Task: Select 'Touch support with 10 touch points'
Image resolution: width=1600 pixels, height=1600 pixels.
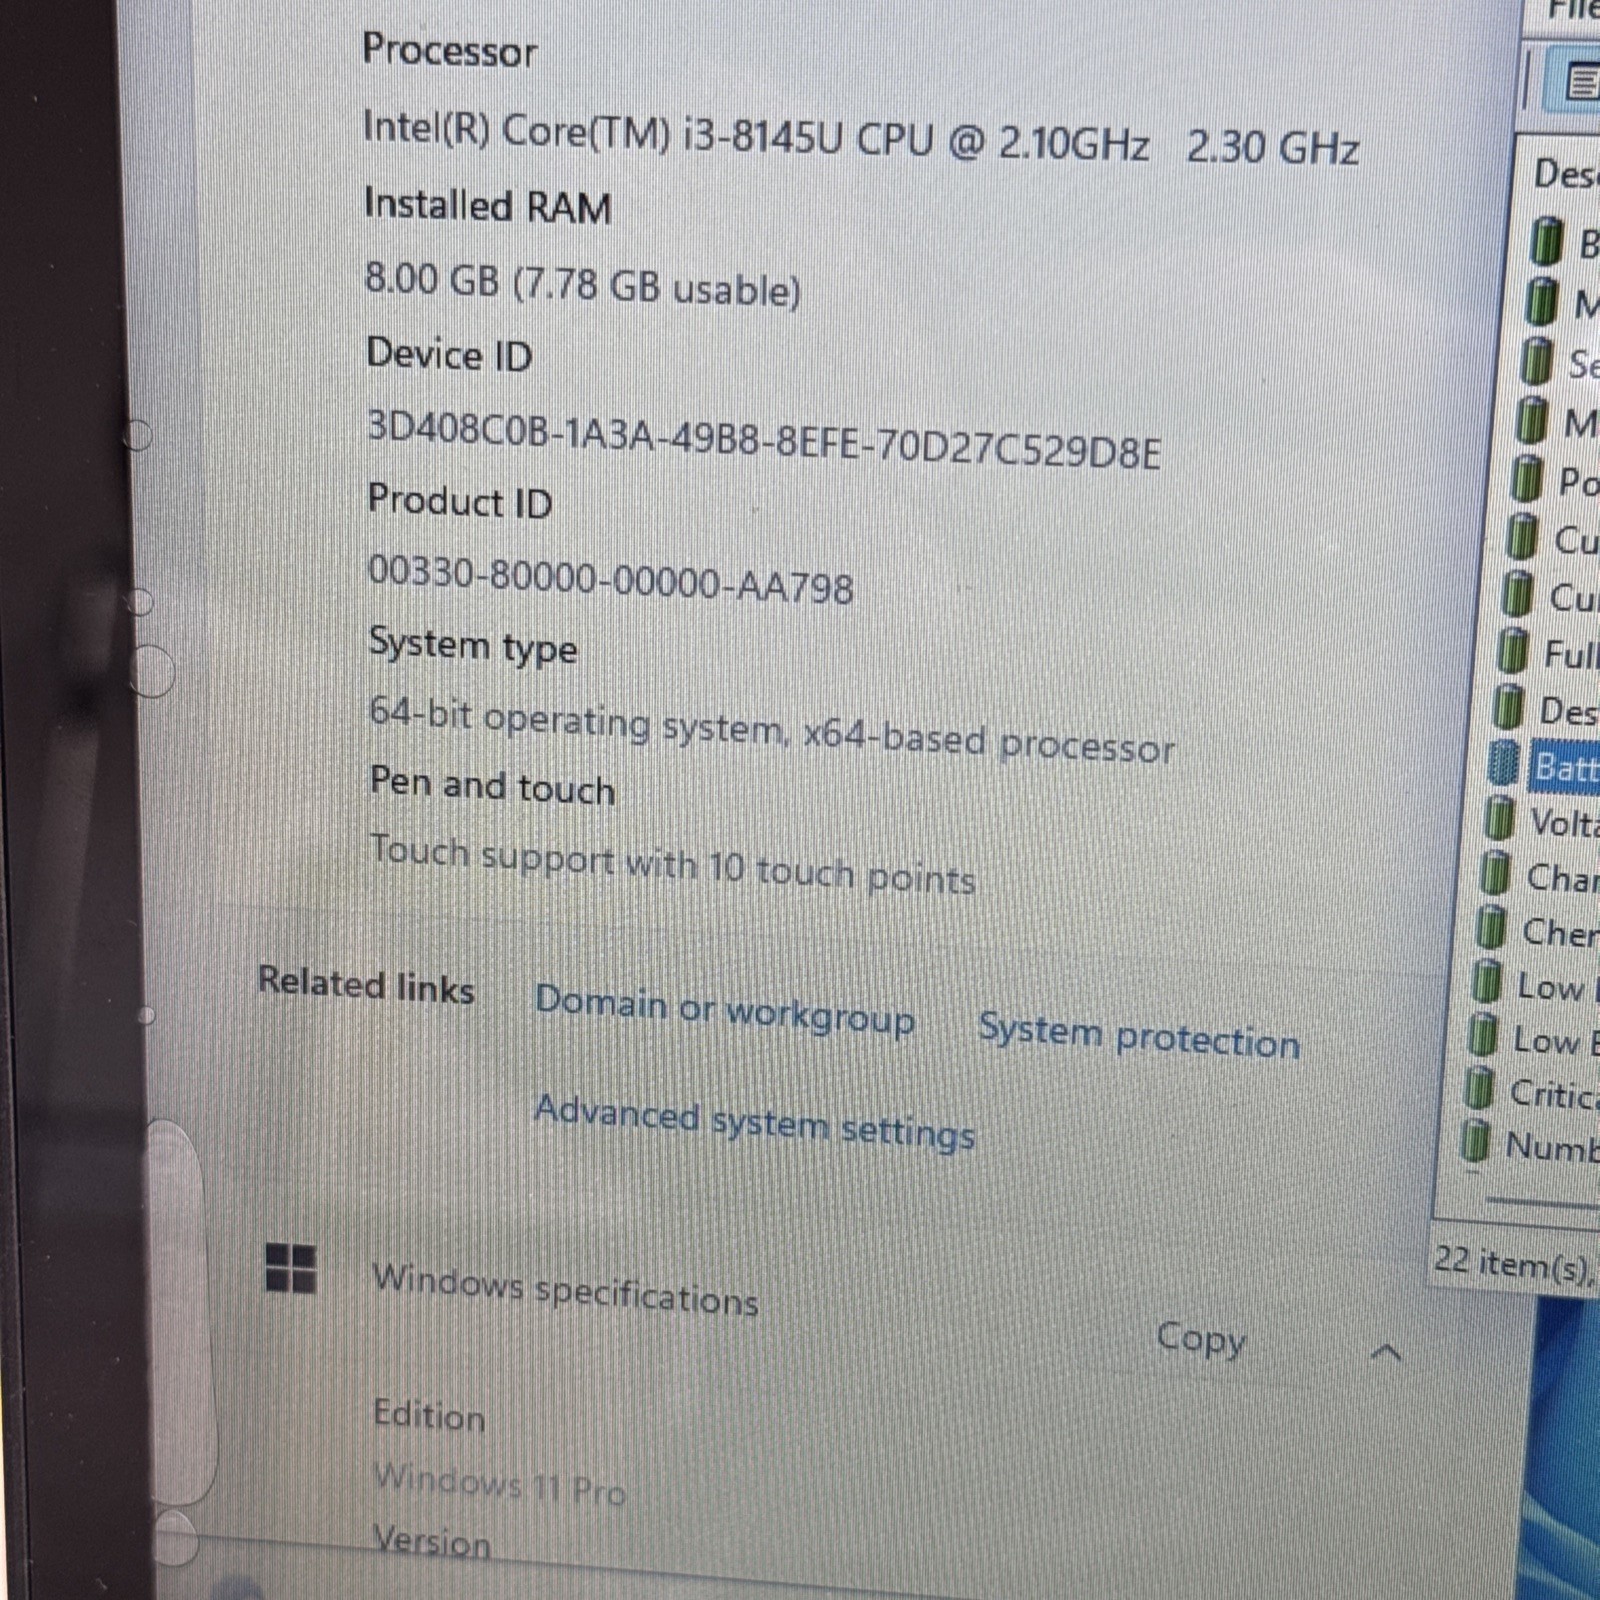Action: (x=673, y=863)
